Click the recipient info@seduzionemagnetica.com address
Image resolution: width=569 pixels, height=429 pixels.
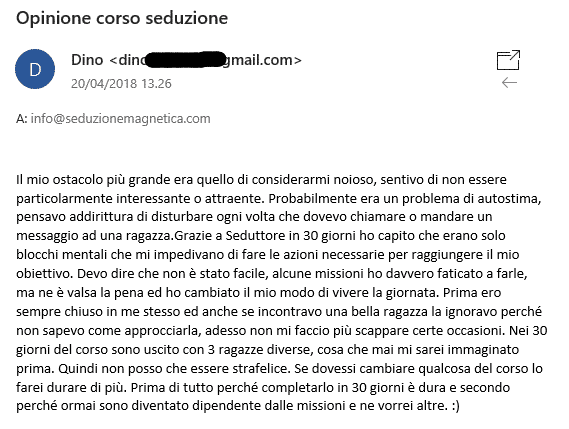(120, 119)
